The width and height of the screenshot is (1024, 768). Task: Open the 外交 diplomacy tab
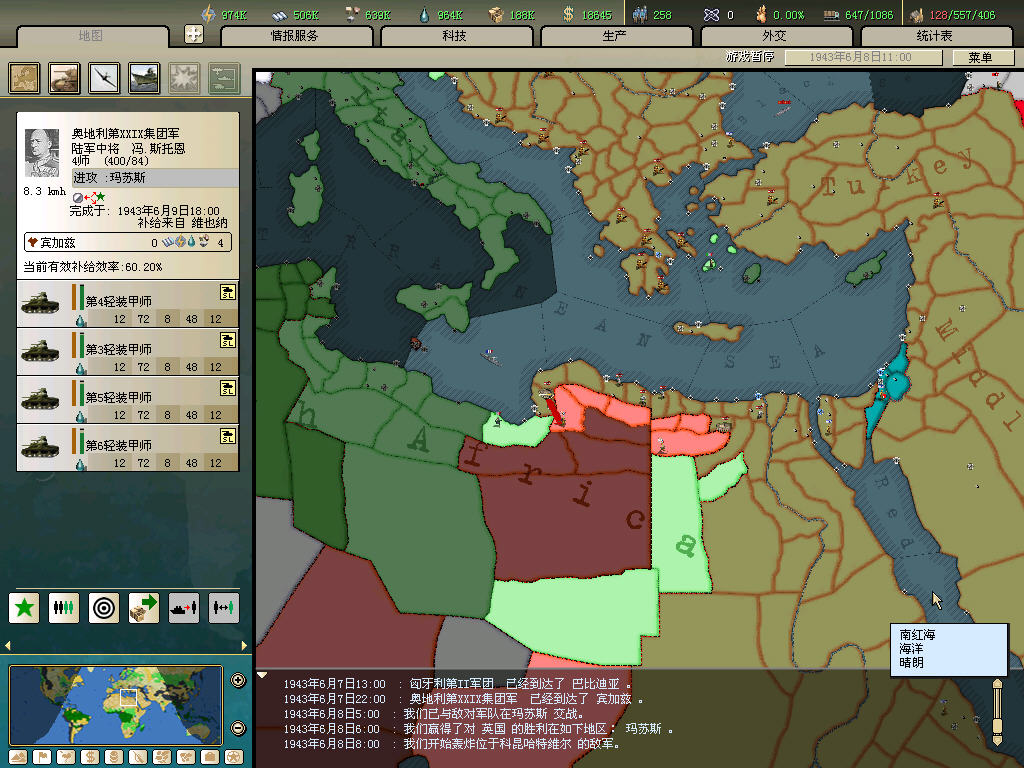coord(774,36)
